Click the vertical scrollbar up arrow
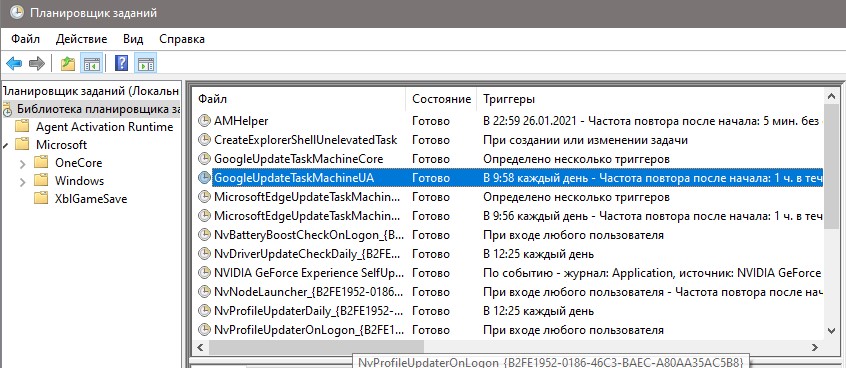The image size is (846, 368). (x=832, y=97)
